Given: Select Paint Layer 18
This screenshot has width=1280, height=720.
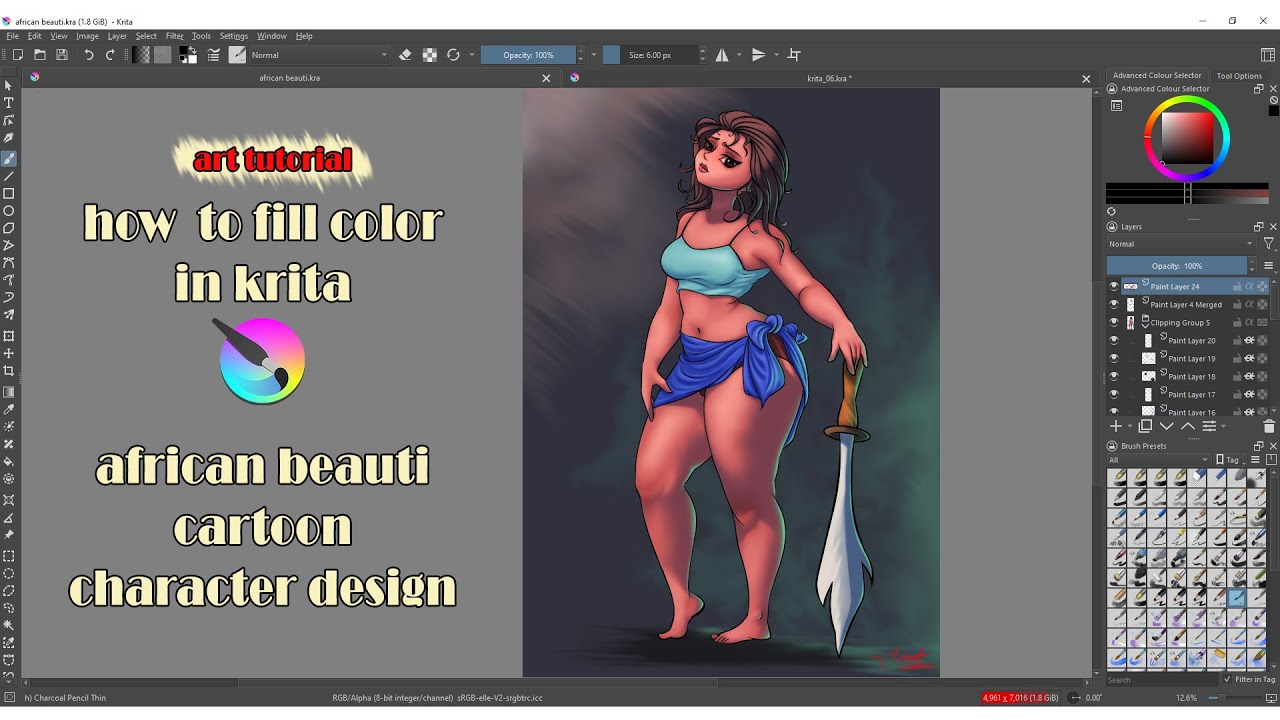Looking at the screenshot, I should (x=1191, y=376).
